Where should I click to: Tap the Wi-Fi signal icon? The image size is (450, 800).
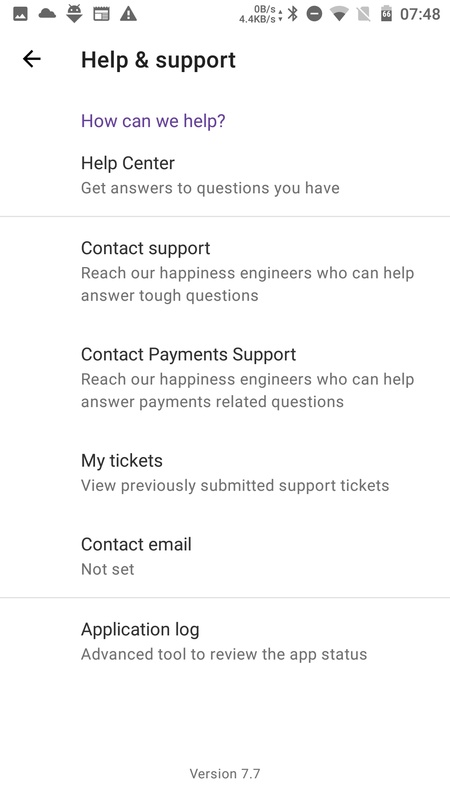[339, 14]
